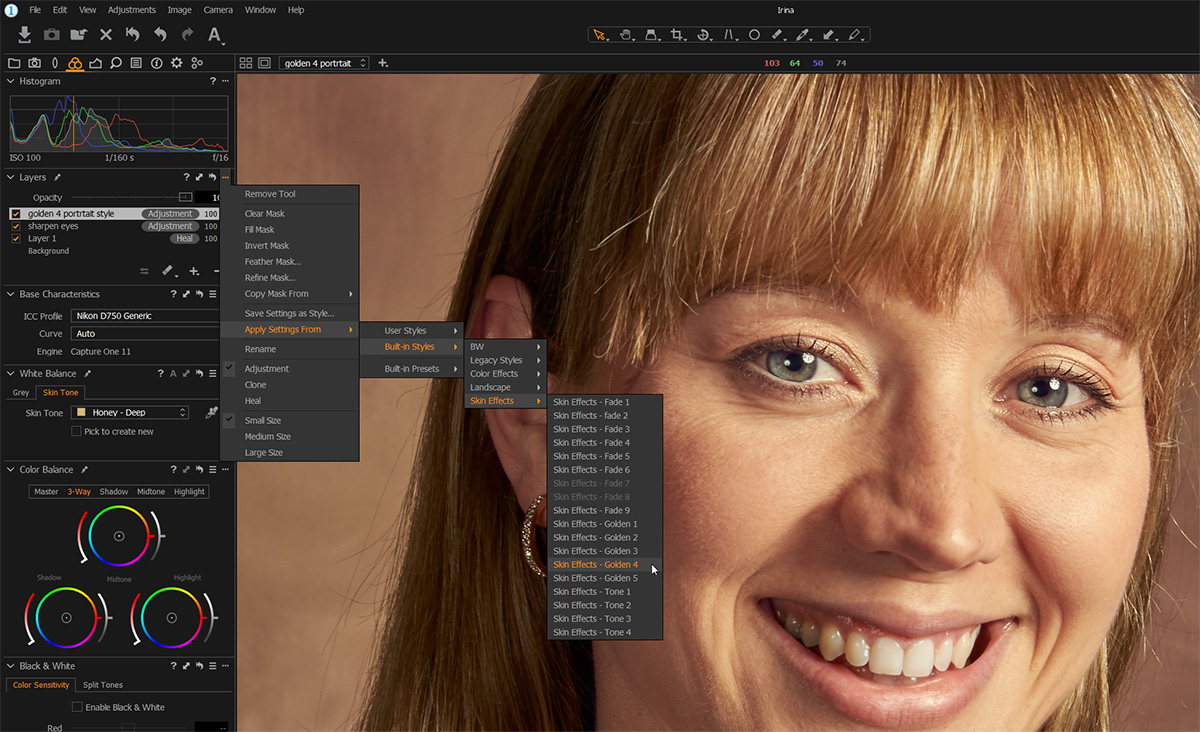Switch viewer to multi-view grid icon
The height and width of the screenshot is (732, 1200).
(246, 63)
